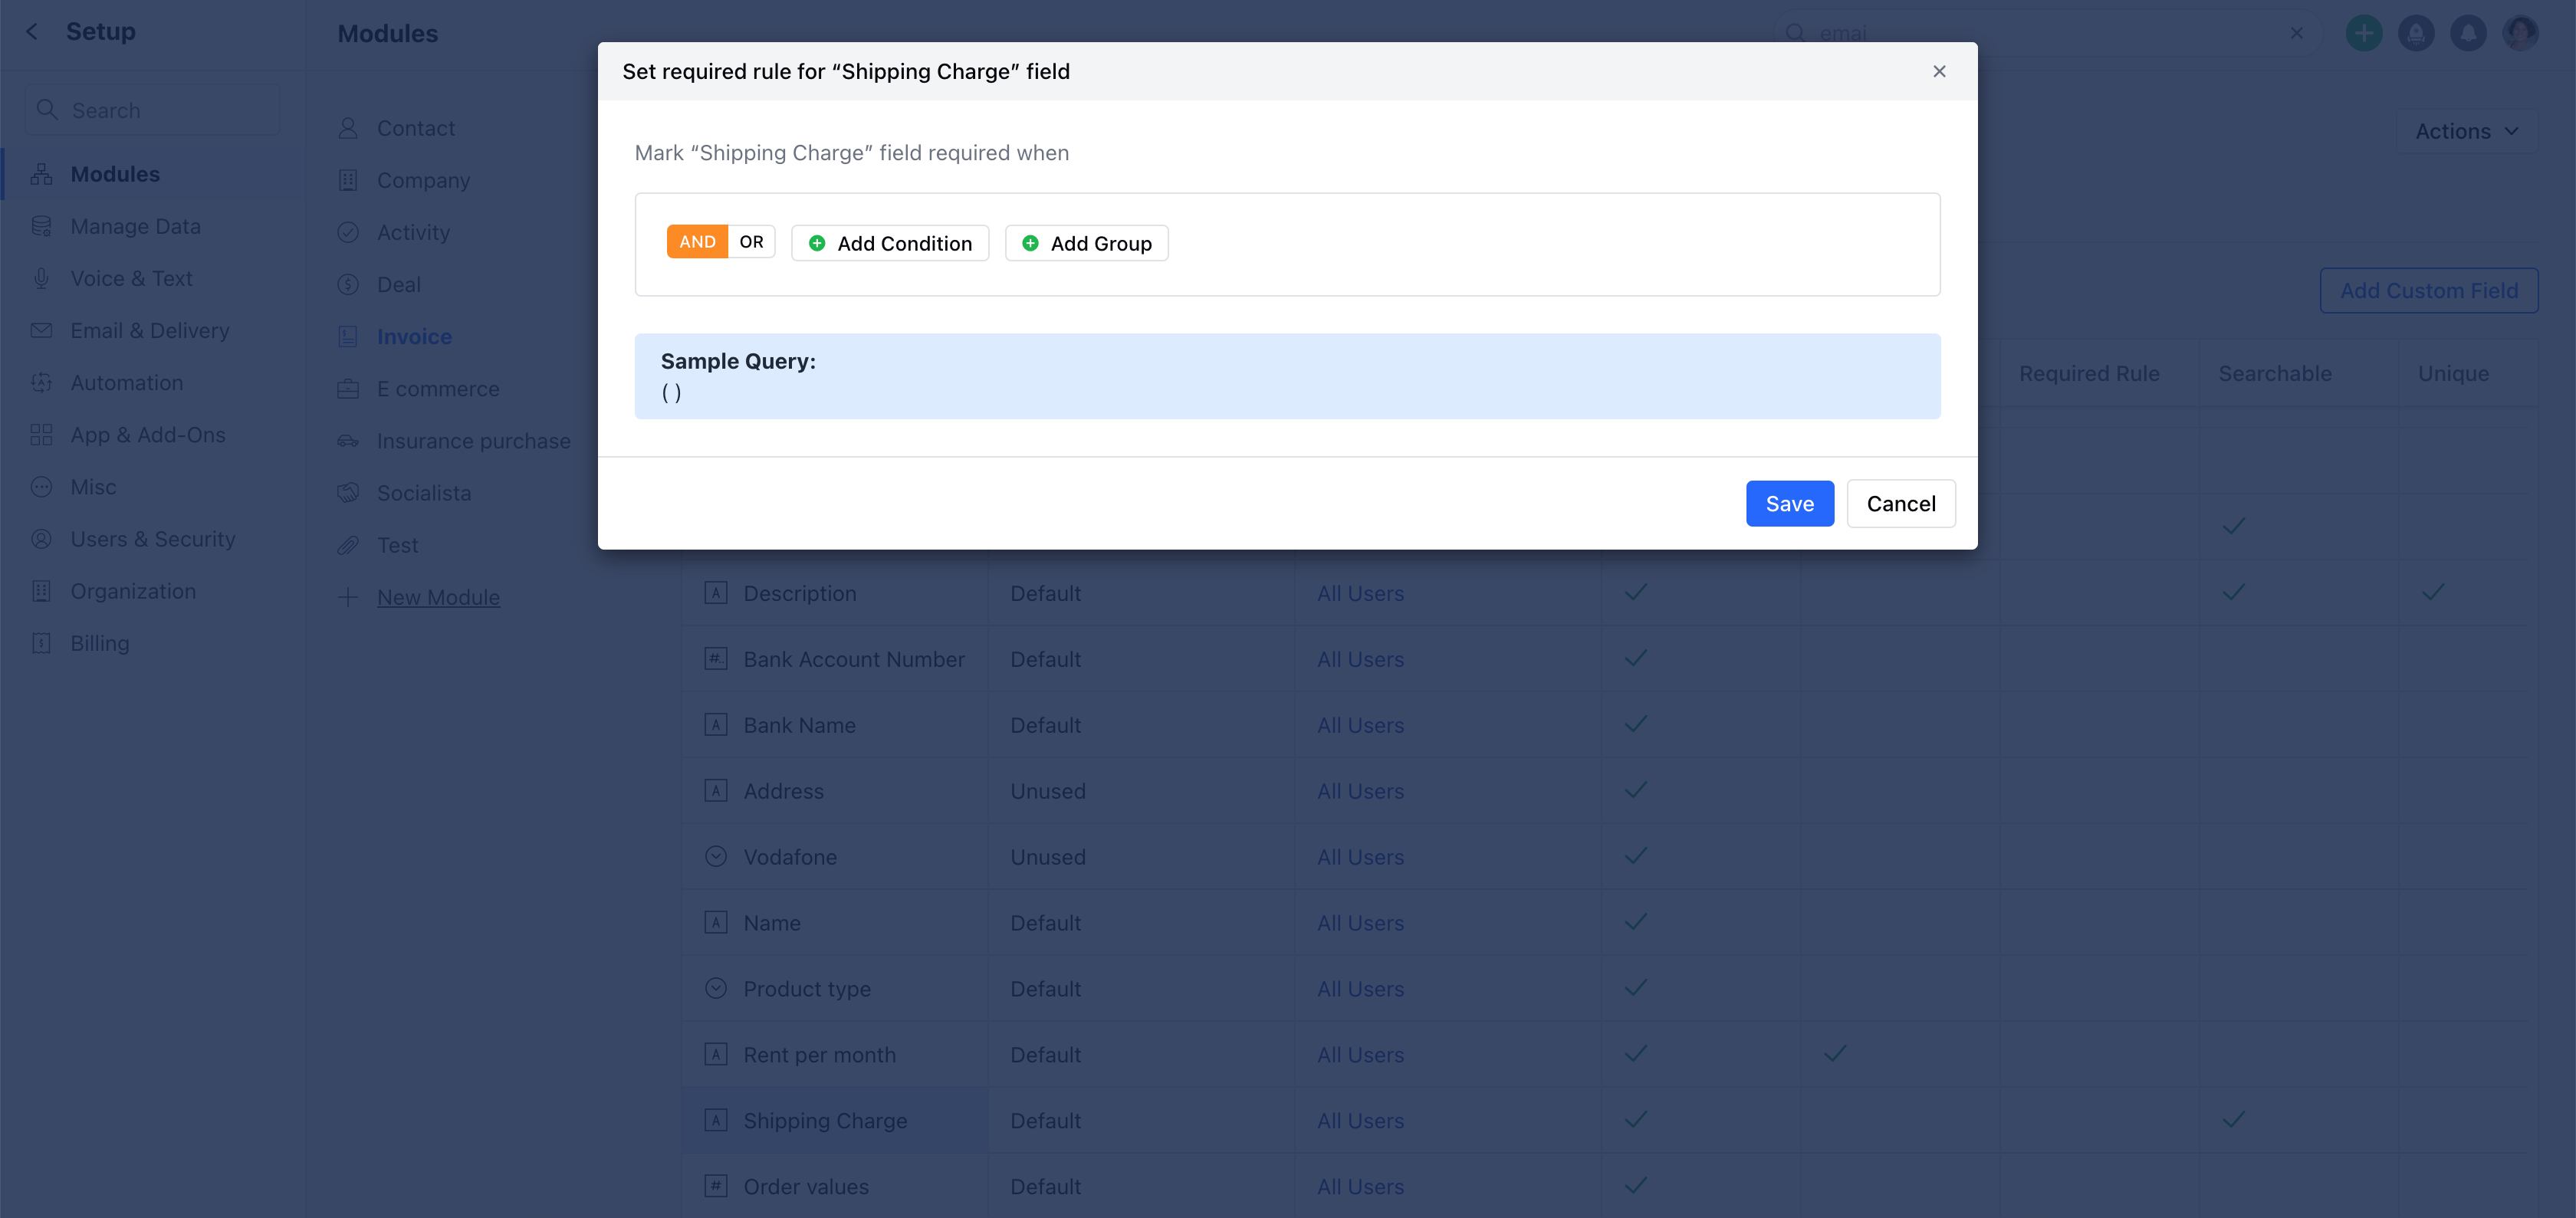Open Automation settings

(x=126, y=382)
